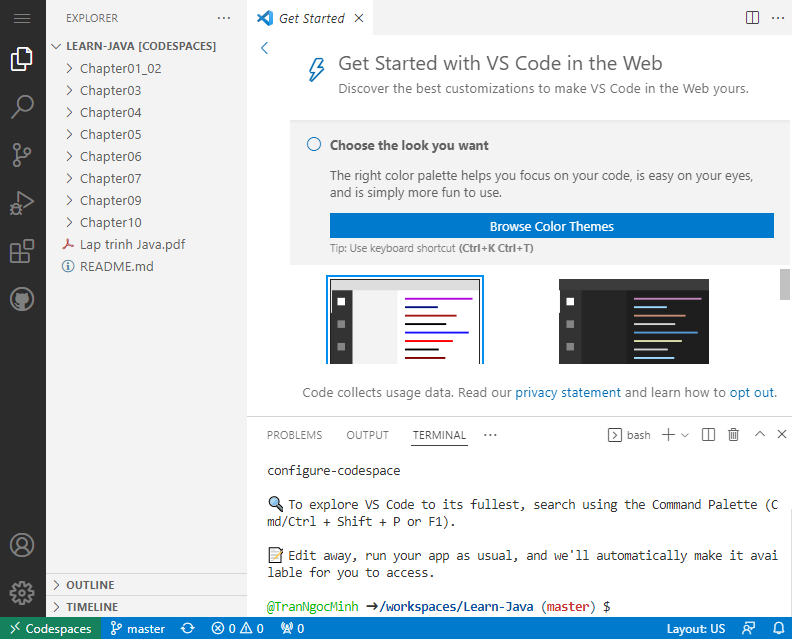The width and height of the screenshot is (792, 639).
Task: Open the GitHub view icon
Action: click(22, 299)
